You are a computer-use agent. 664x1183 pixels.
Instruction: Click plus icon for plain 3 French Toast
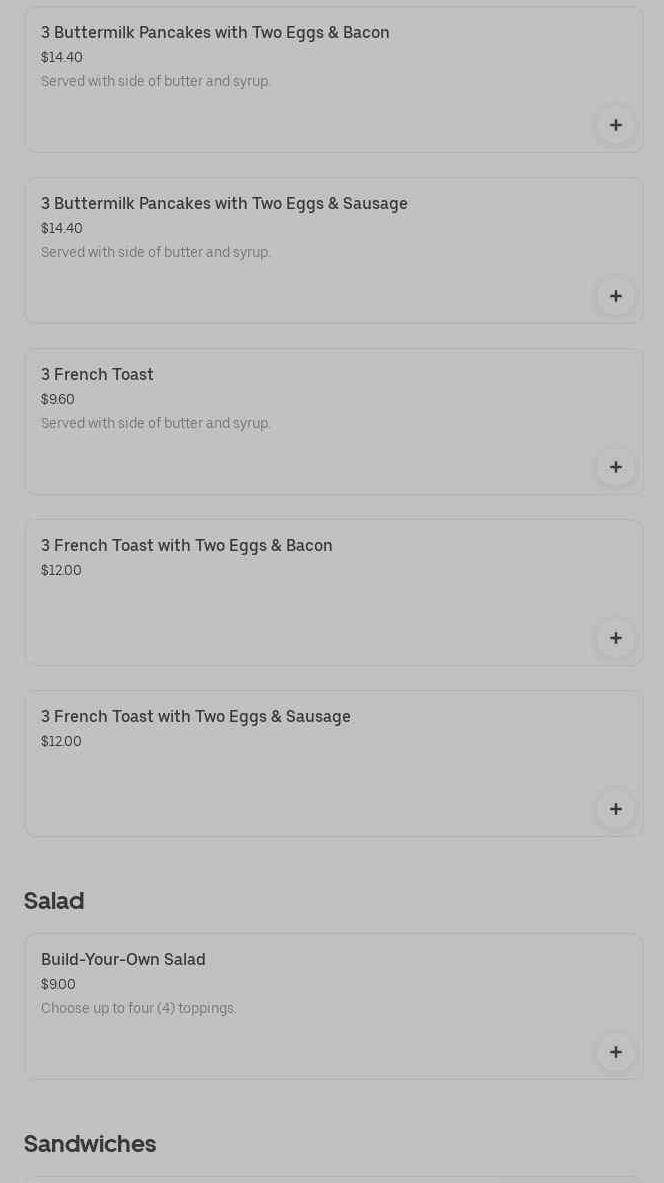pos(615,467)
